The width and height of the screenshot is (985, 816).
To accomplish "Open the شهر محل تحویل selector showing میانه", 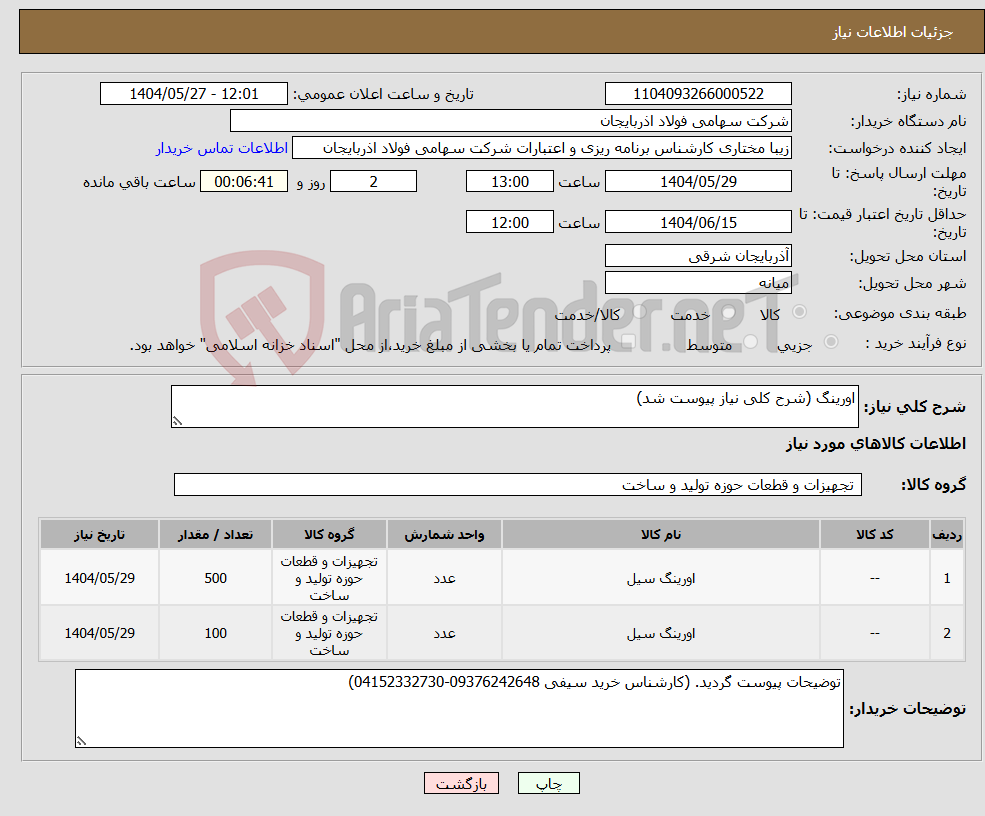I will coord(697,282).
